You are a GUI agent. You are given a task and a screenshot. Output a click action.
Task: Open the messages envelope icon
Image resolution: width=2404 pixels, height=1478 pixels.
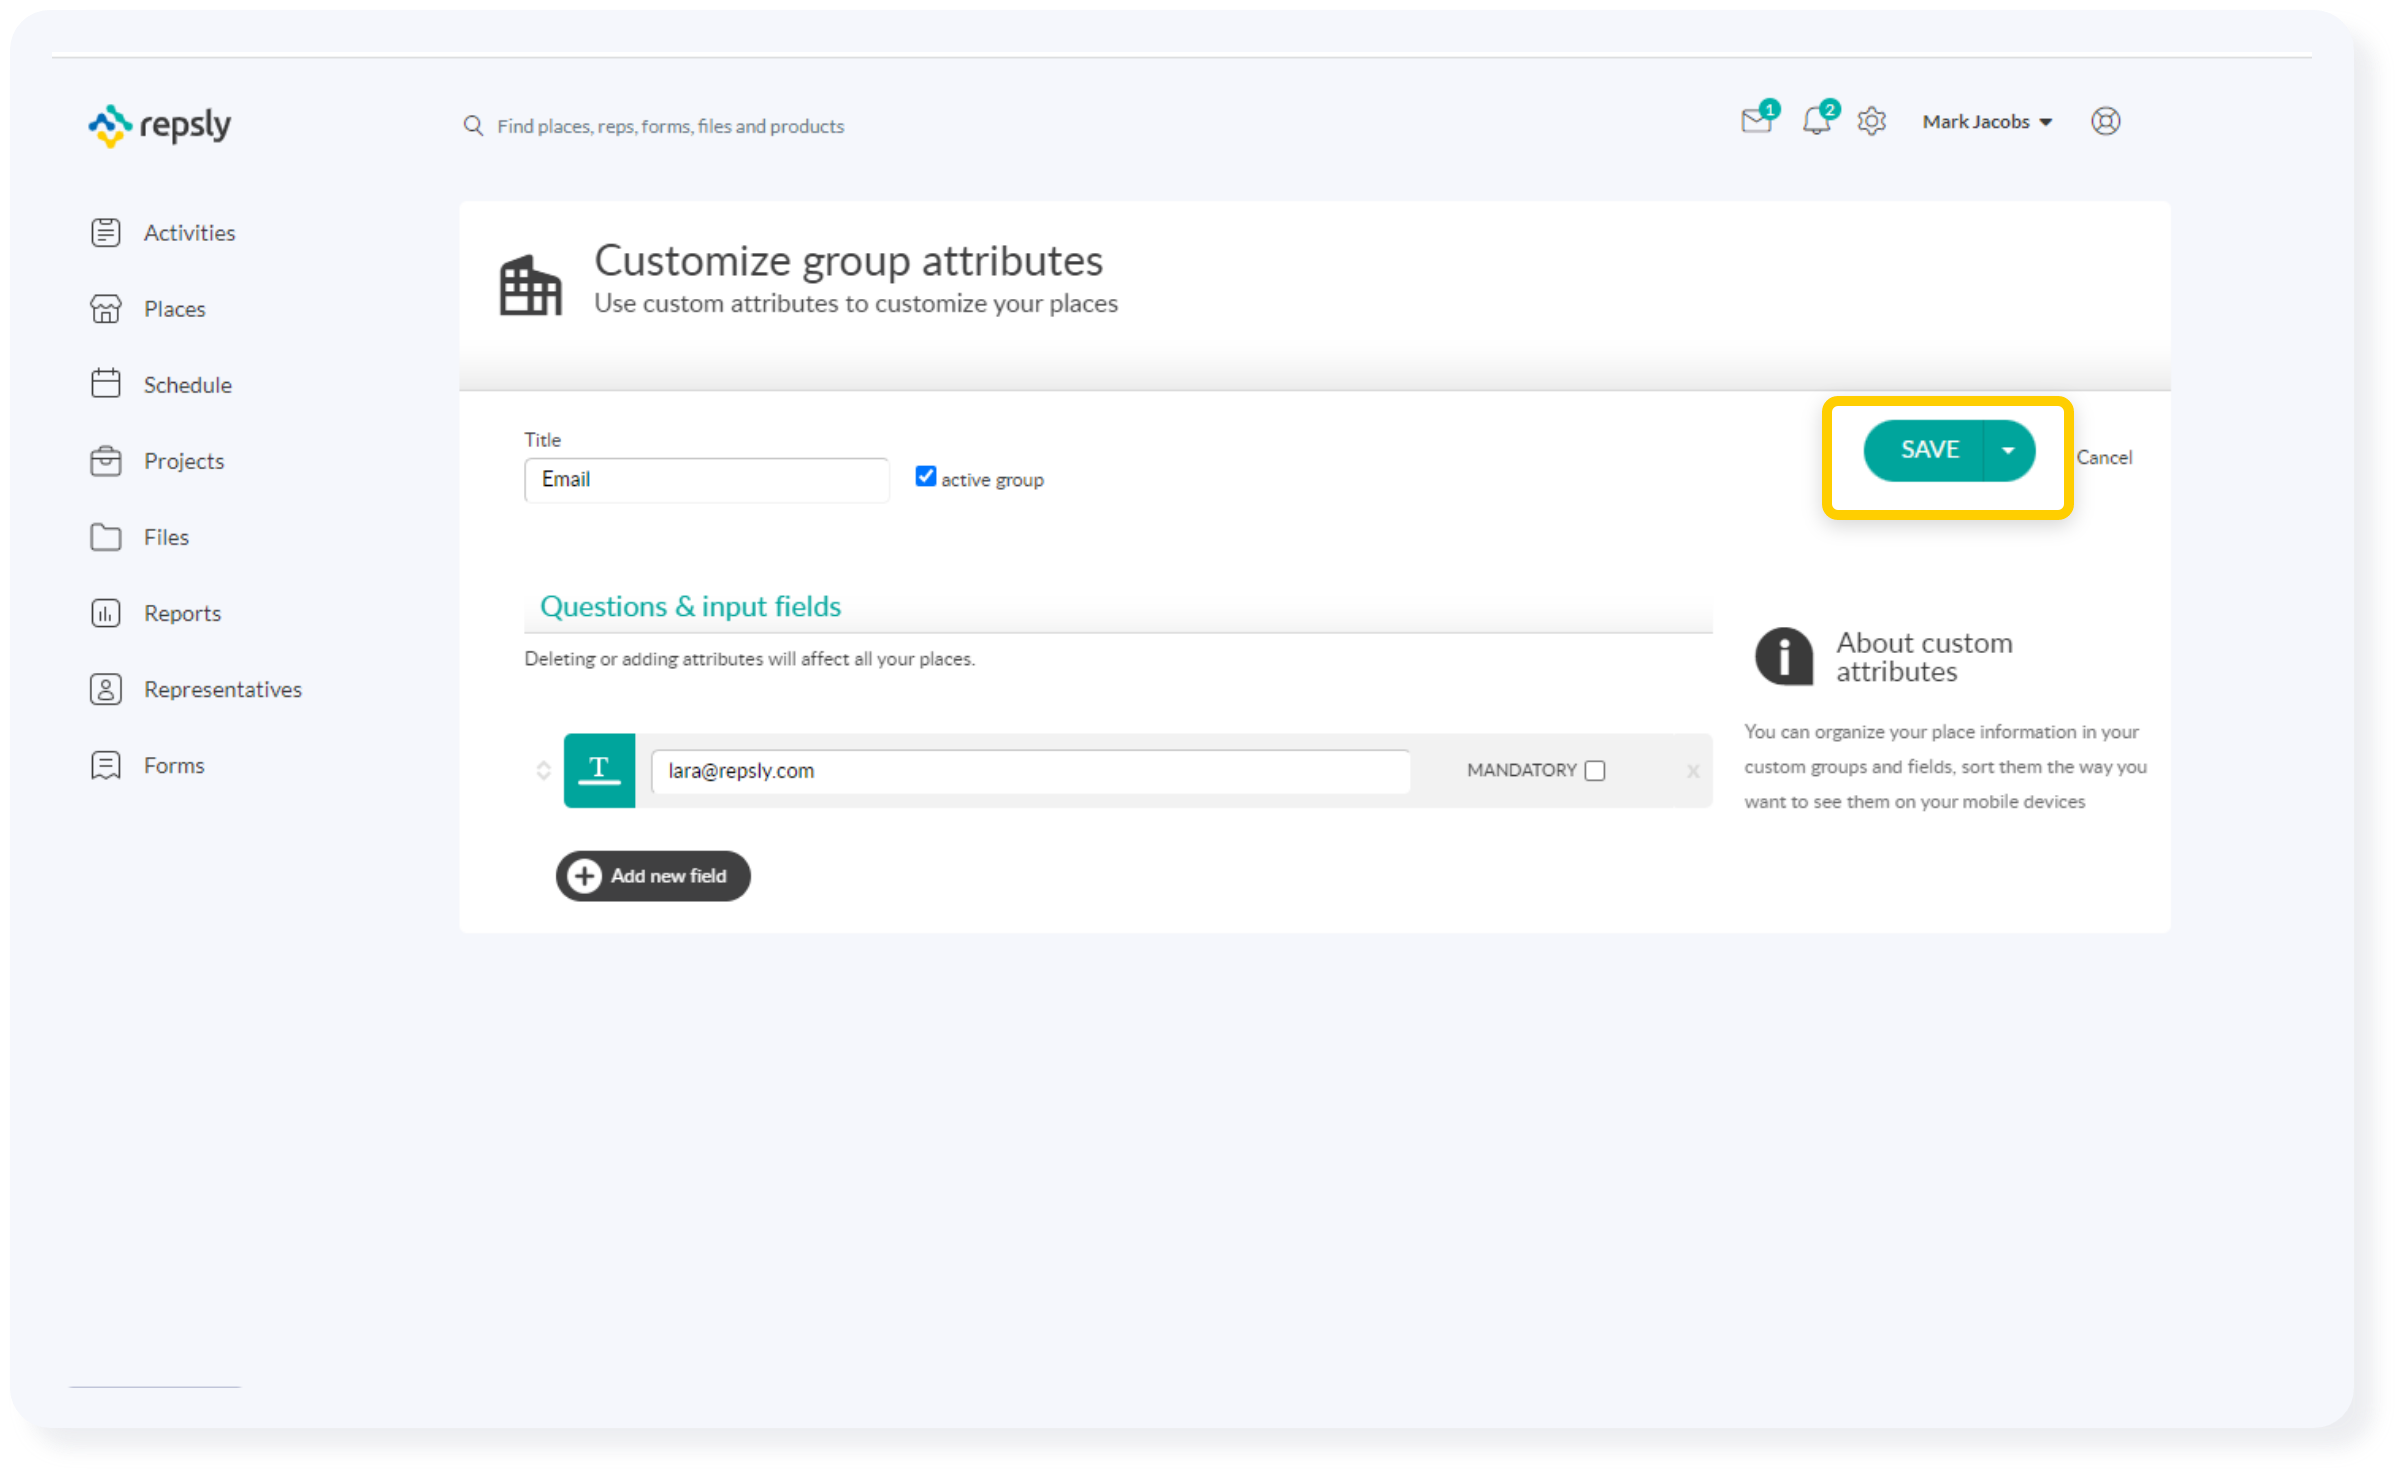click(1758, 120)
